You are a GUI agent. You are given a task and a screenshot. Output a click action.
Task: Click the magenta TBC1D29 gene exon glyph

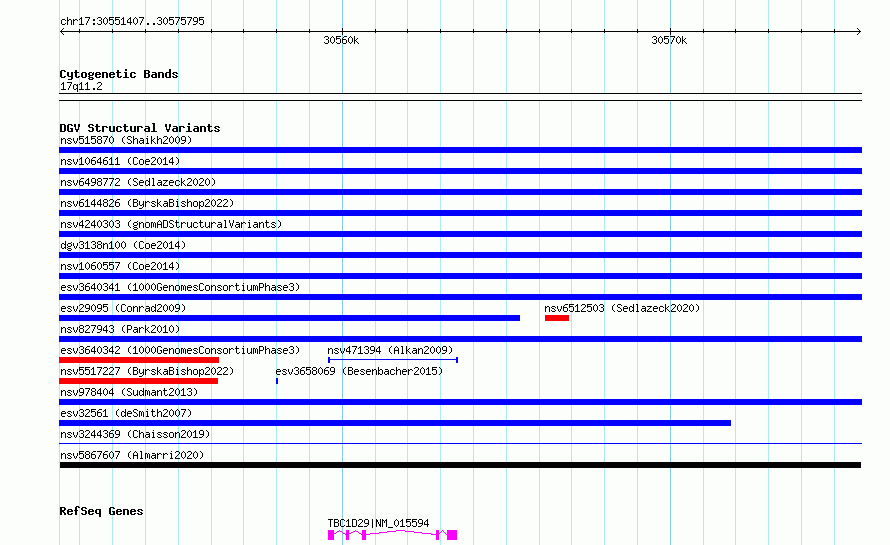[392, 535]
